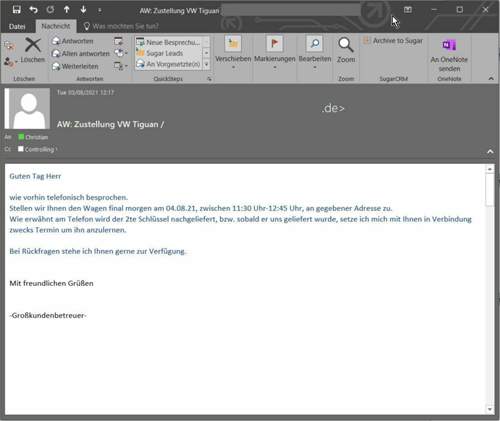Delete the email with Löschen icon

33,50
